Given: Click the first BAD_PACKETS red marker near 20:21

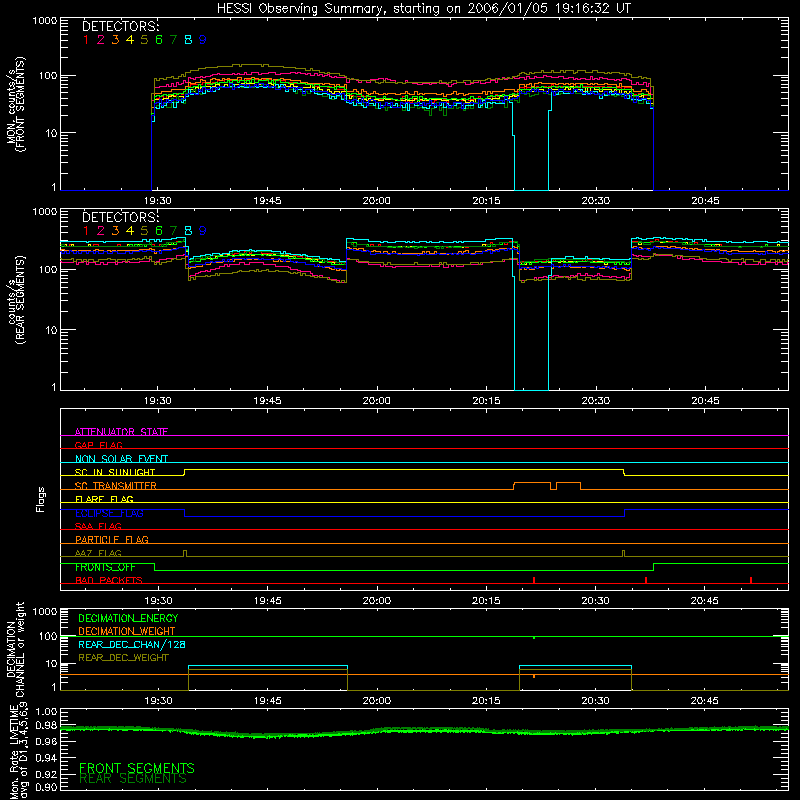Looking at the screenshot, I should click(x=534, y=580).
